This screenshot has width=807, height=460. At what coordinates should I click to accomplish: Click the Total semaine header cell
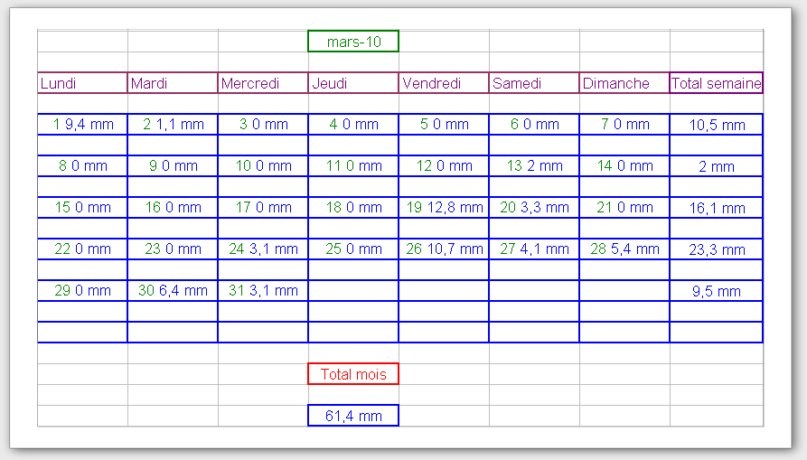pyautogui.click(x=716, y=83)
